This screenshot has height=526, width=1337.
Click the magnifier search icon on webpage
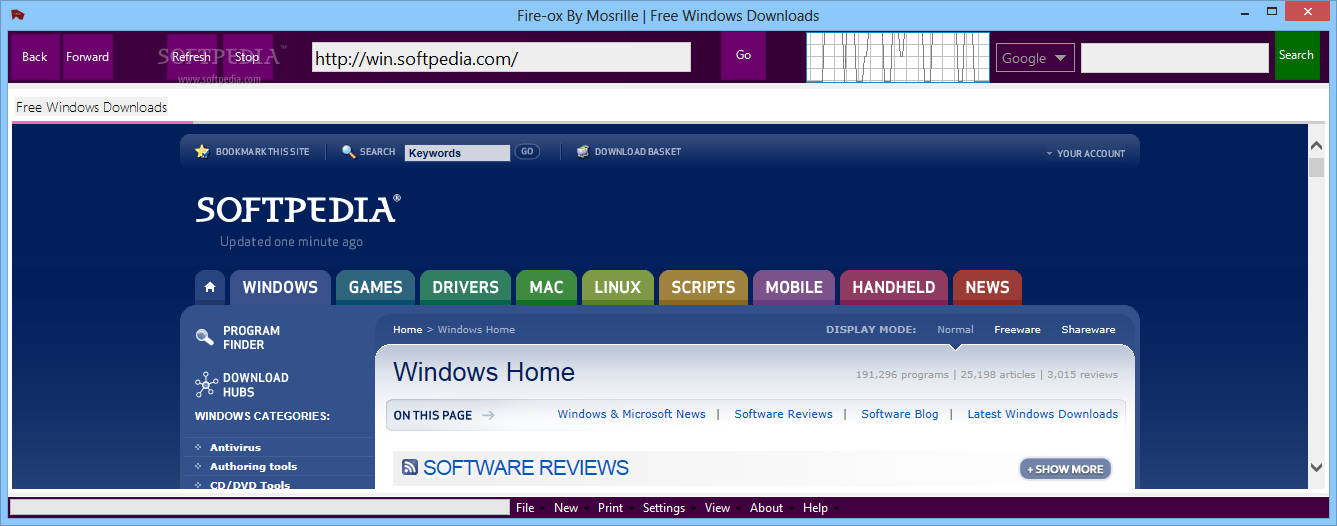349,152
